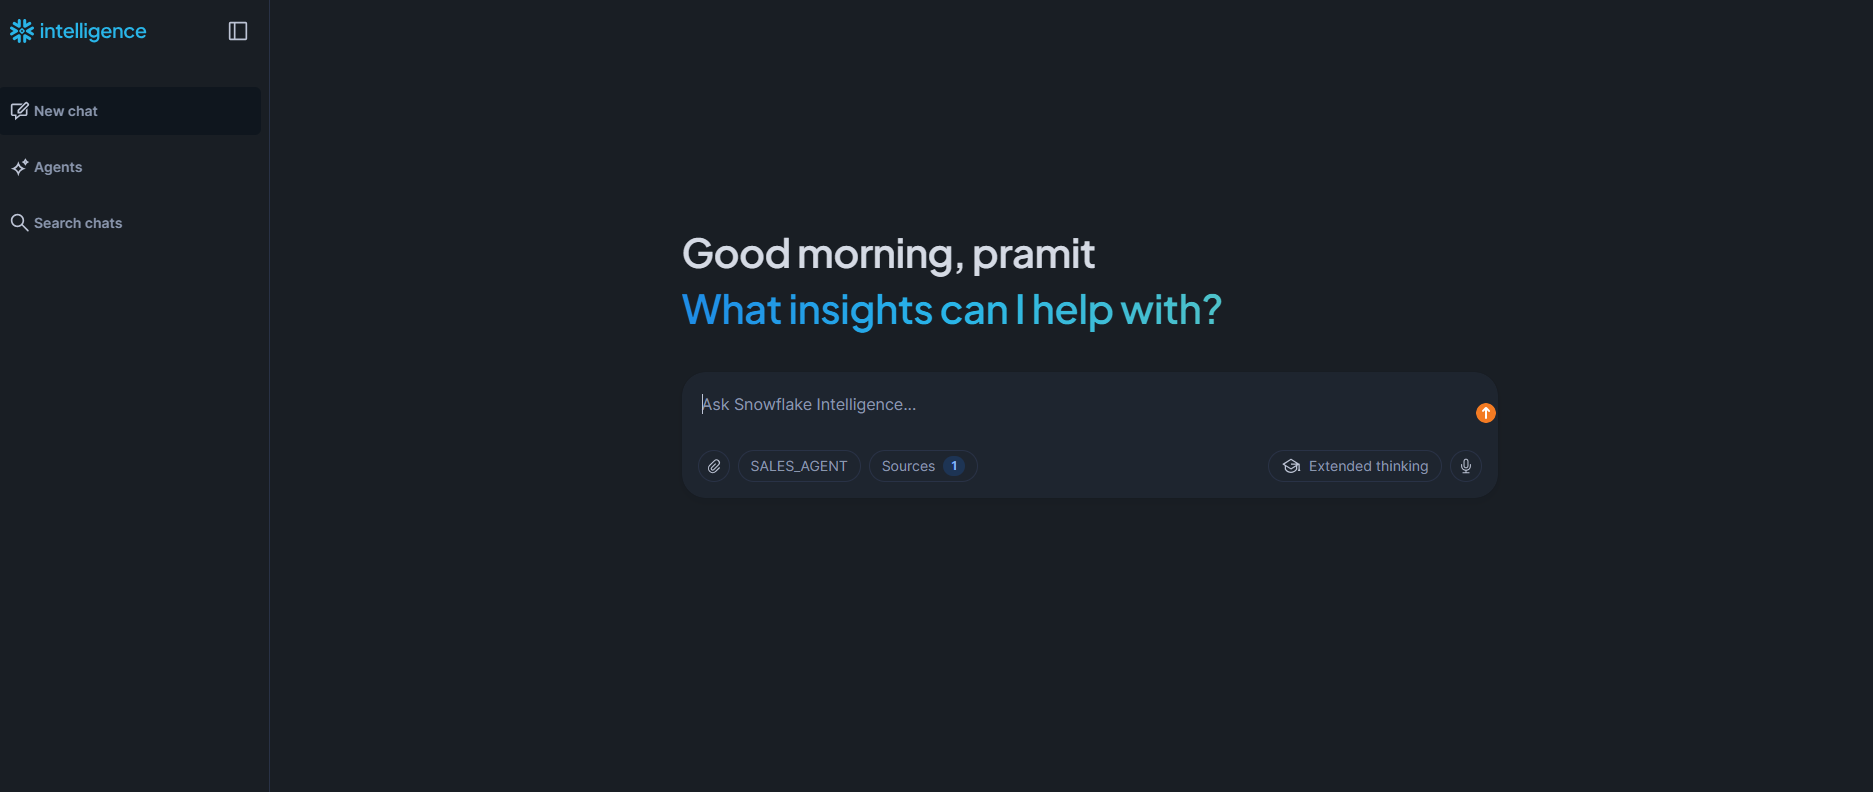The height and width of the screenshot is (792, 1873).
Task: Attach a file with the paperclip
Action: [714, 466]
